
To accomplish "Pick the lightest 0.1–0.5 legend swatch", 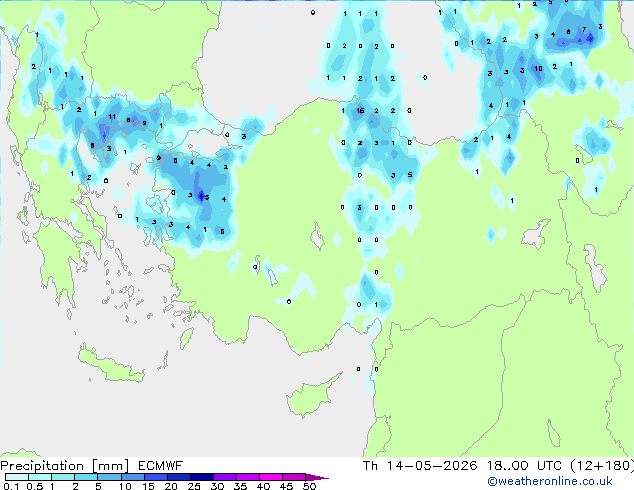I will (17, 477).
